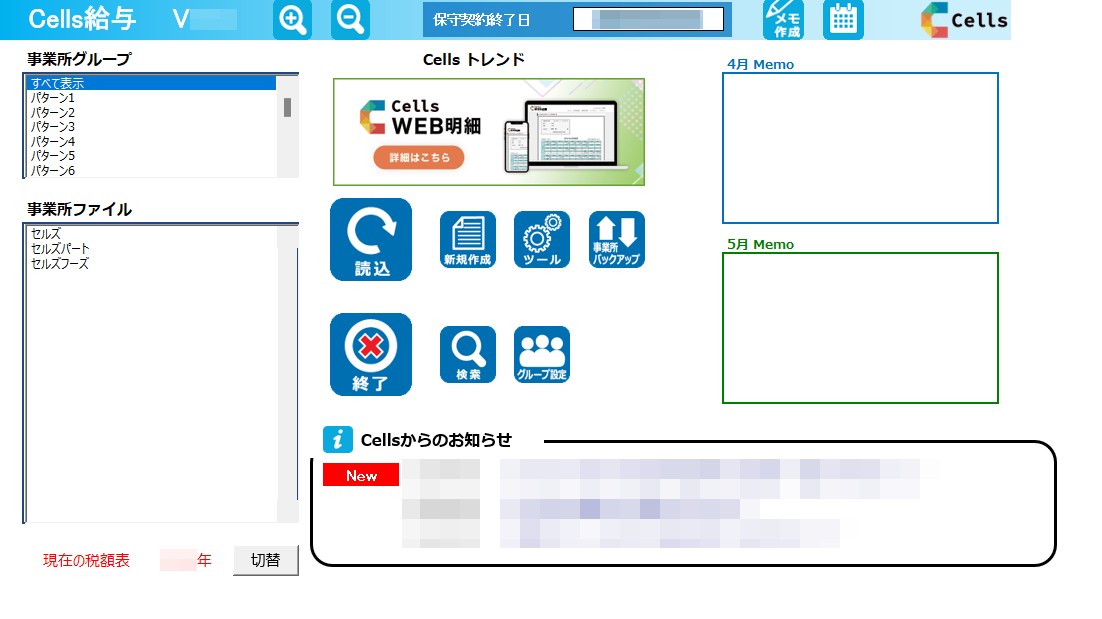The image size is (1102, 619).
Task: Click the 読込 load icon
Action: (371, 240)
